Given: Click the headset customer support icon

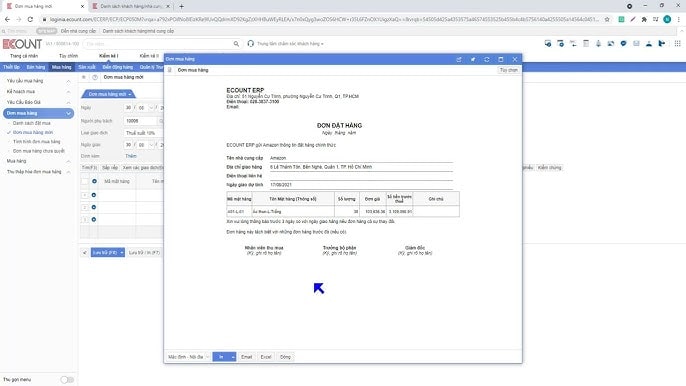Looking at the screenshot, I should pyautogui.click(x=250, y=44).
